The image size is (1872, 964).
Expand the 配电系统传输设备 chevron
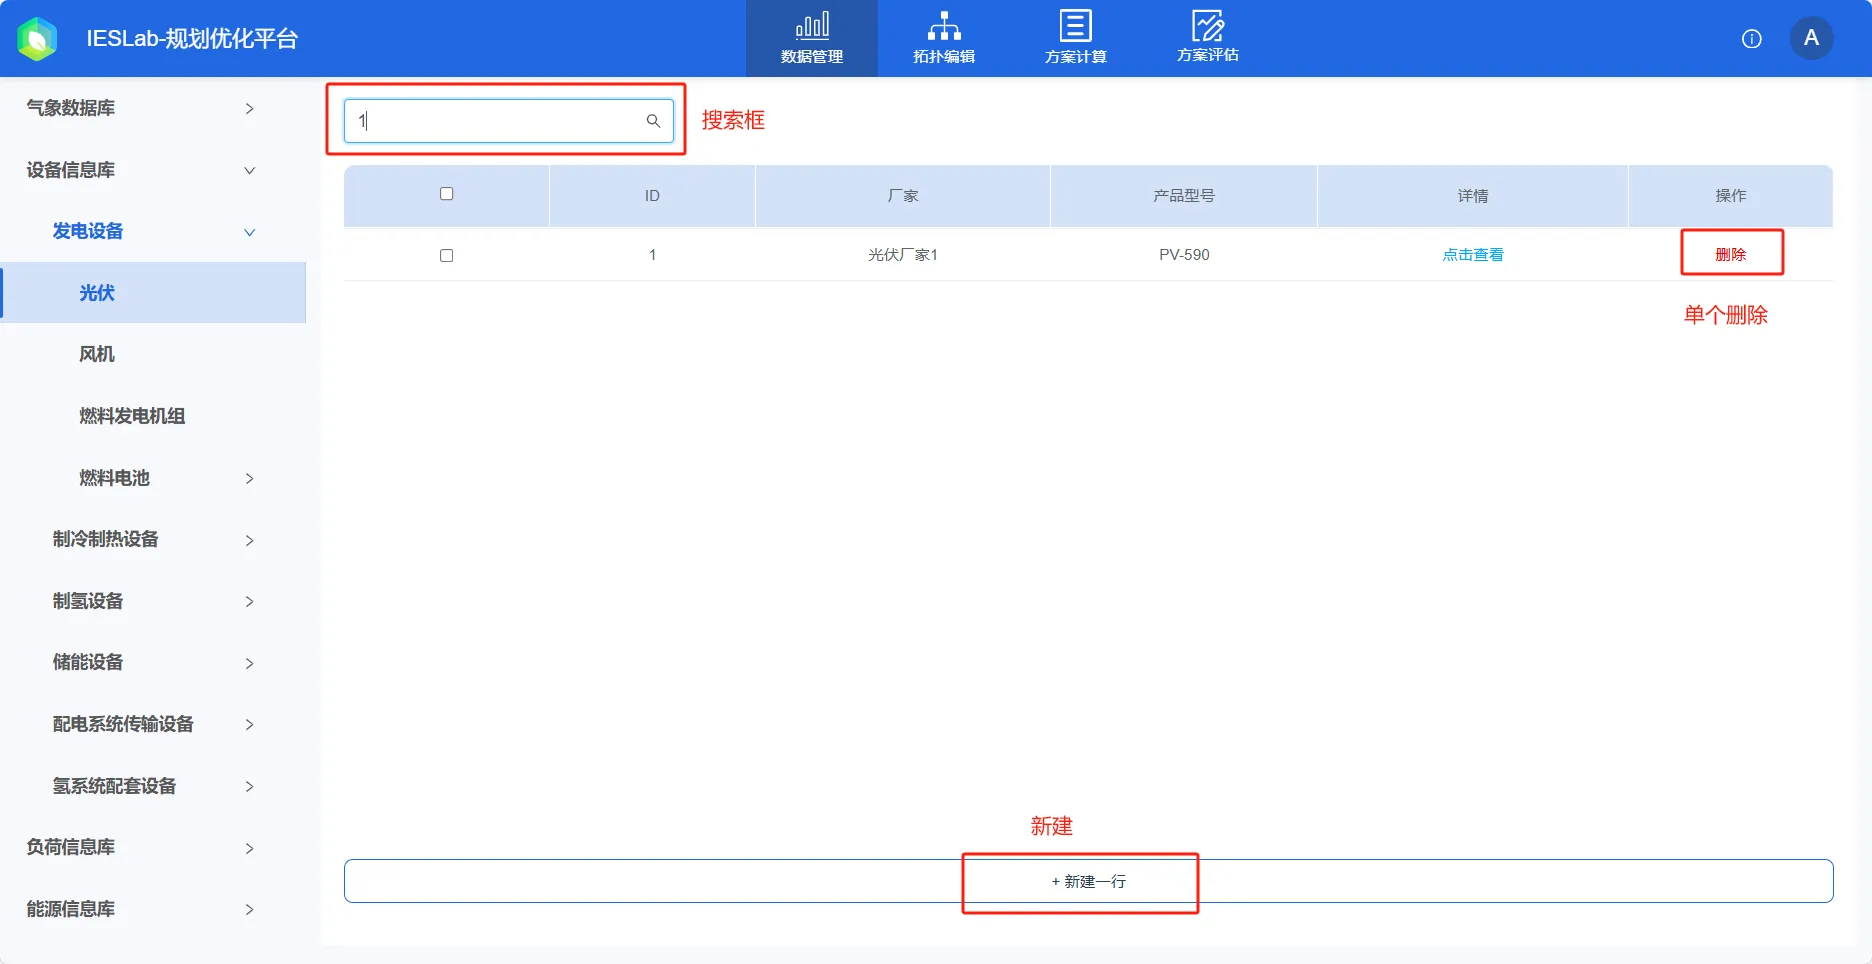tap(250, 724)
